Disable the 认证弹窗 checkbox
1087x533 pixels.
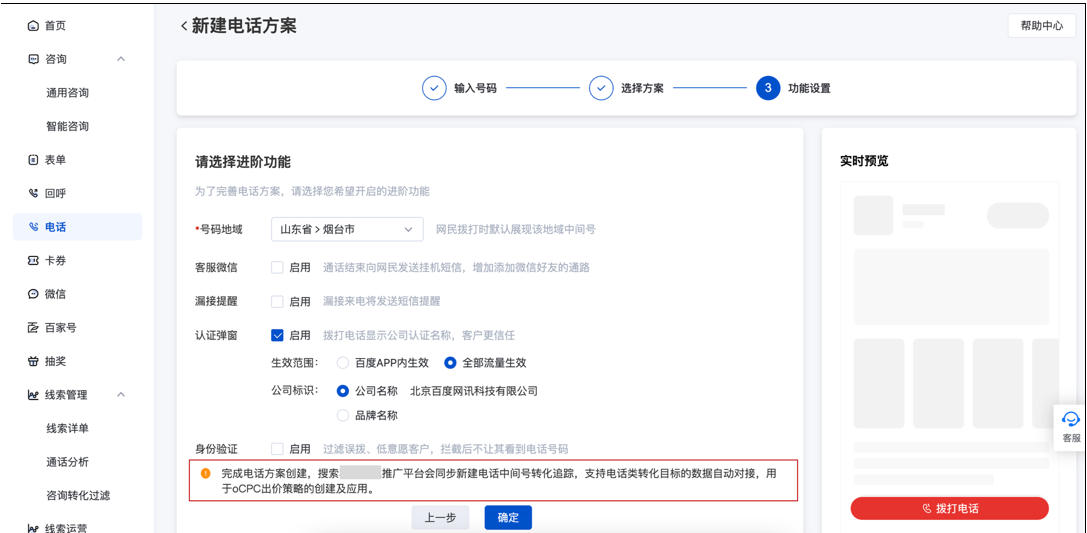tap(277, 336)
